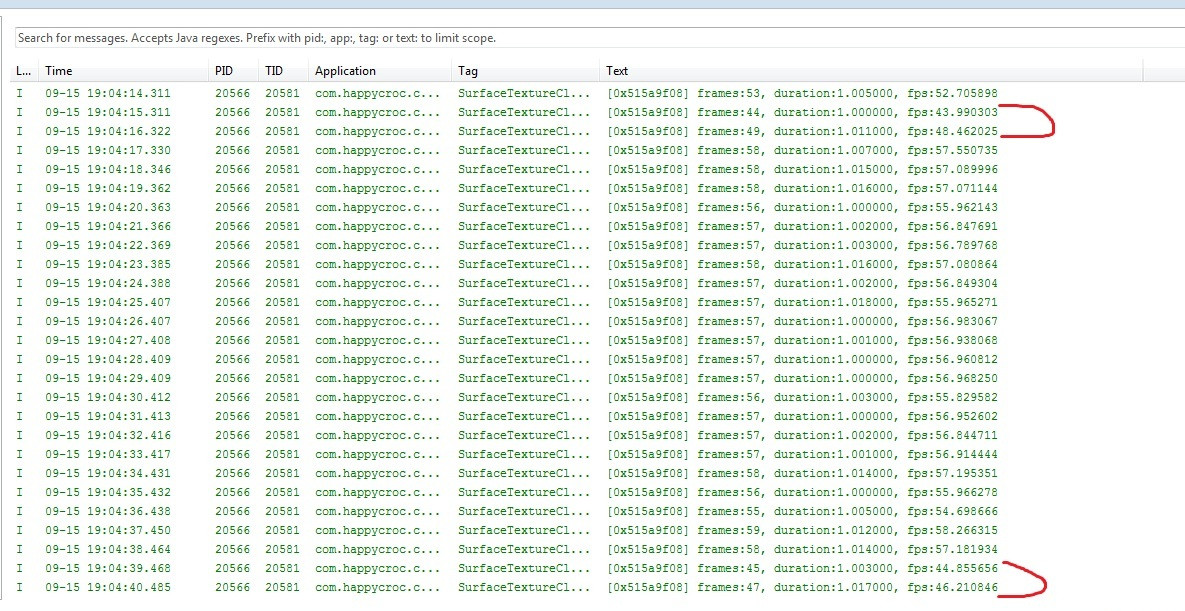Select SurfaceTextureCl... tag in the 19:04:25.407 row
This screenshot has width=1185, height=611.
(524, 302)
